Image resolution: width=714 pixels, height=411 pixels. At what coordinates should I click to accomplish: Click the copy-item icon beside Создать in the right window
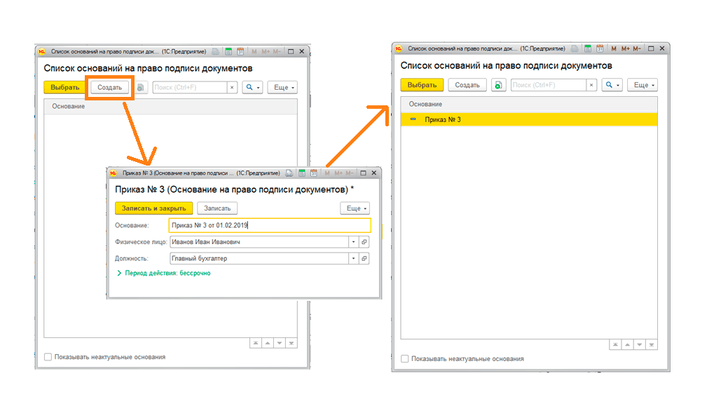click(499, 85)
